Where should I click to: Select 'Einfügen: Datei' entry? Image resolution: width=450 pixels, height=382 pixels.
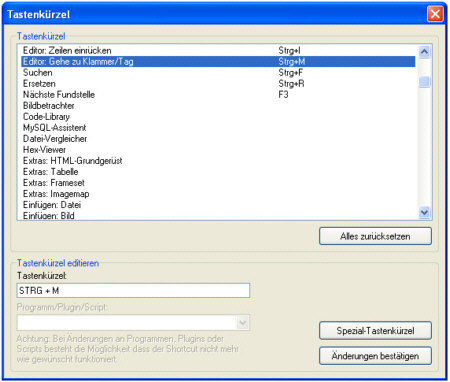[218, 205]
